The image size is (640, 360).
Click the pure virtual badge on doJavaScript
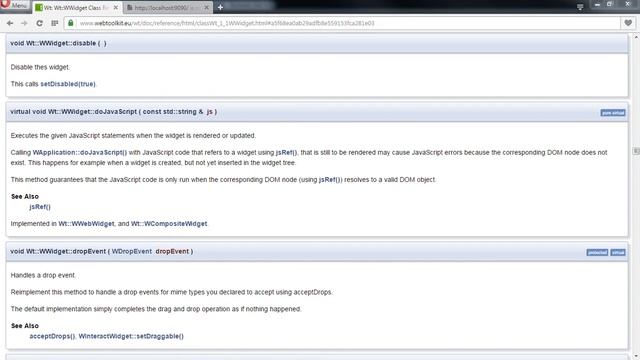pos(613,113)
